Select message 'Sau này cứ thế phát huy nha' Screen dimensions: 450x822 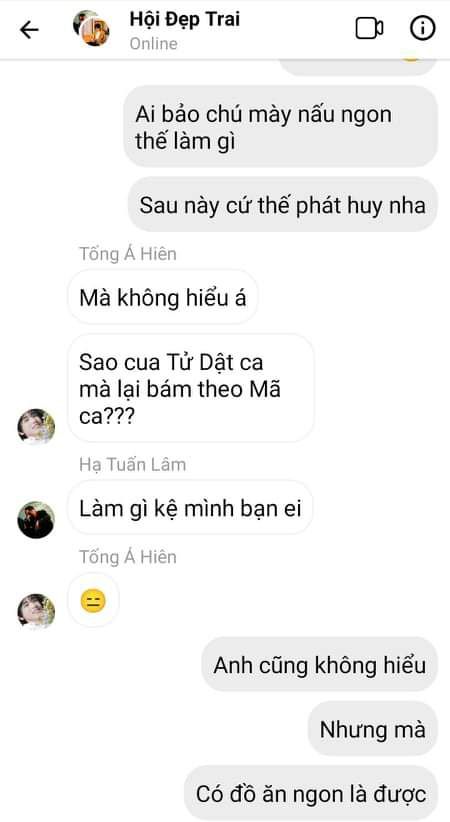(283, 205)
